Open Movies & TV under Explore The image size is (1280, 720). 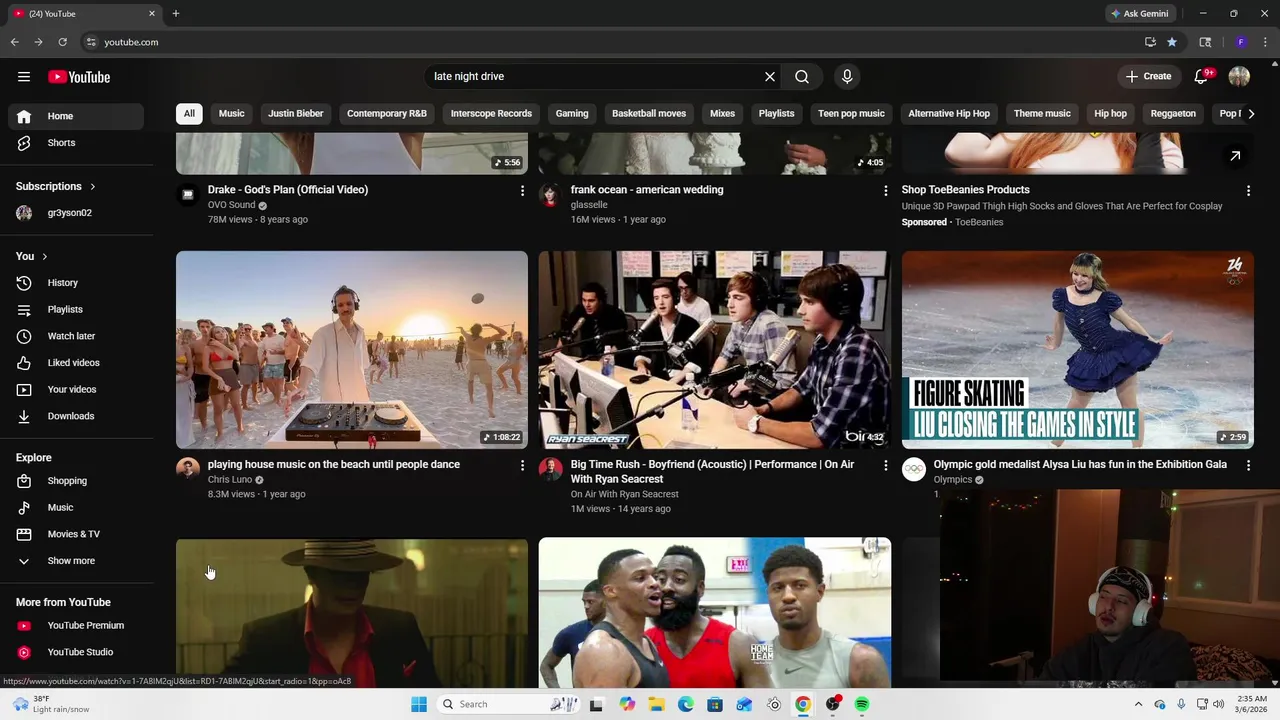[76, 534]
